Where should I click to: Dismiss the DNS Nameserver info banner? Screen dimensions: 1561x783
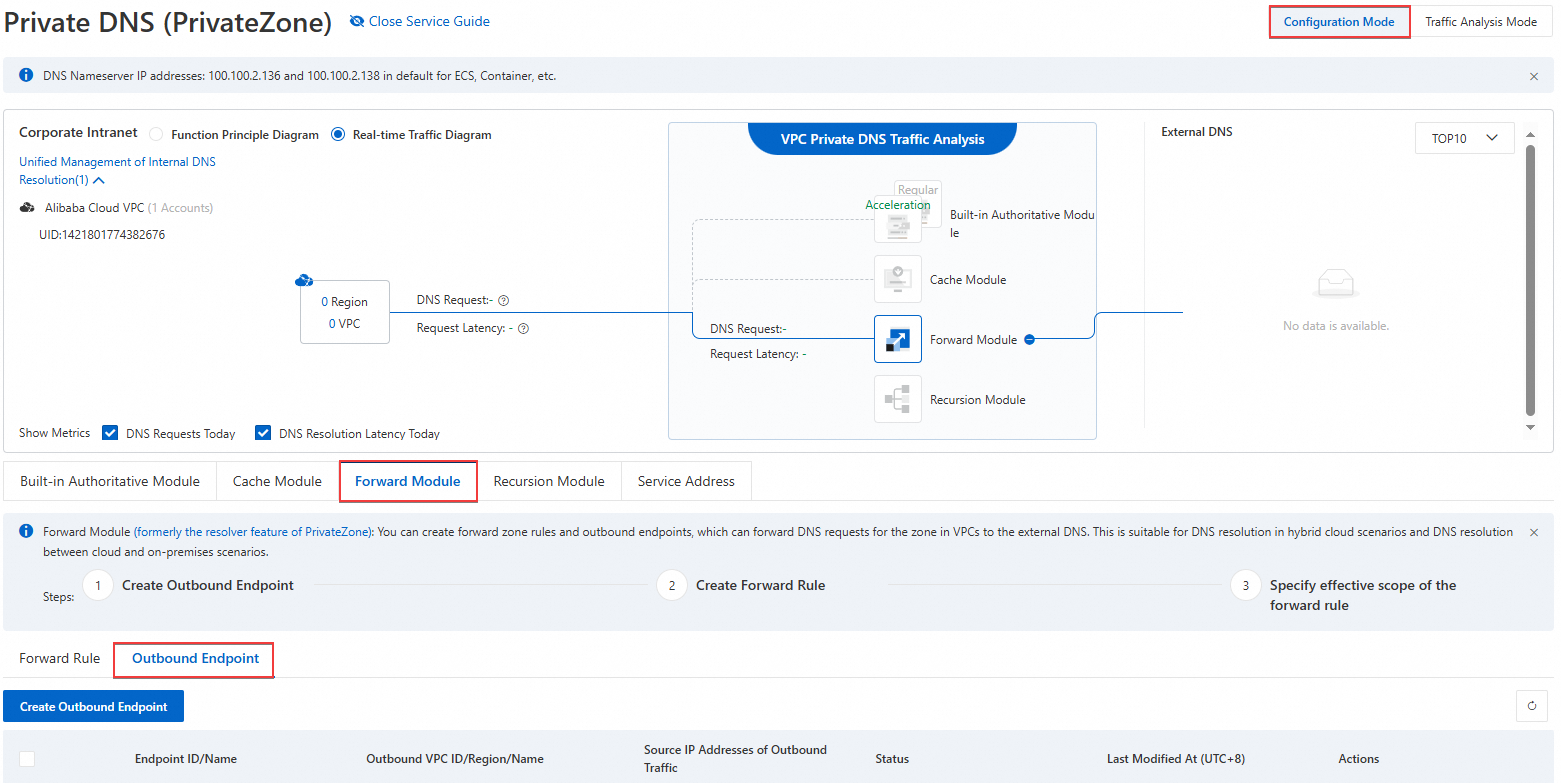click(1534, 76)
